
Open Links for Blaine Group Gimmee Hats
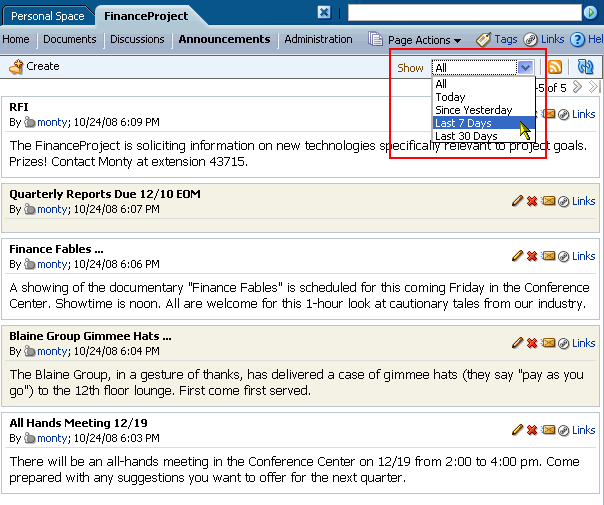click(x=584, y=343)
